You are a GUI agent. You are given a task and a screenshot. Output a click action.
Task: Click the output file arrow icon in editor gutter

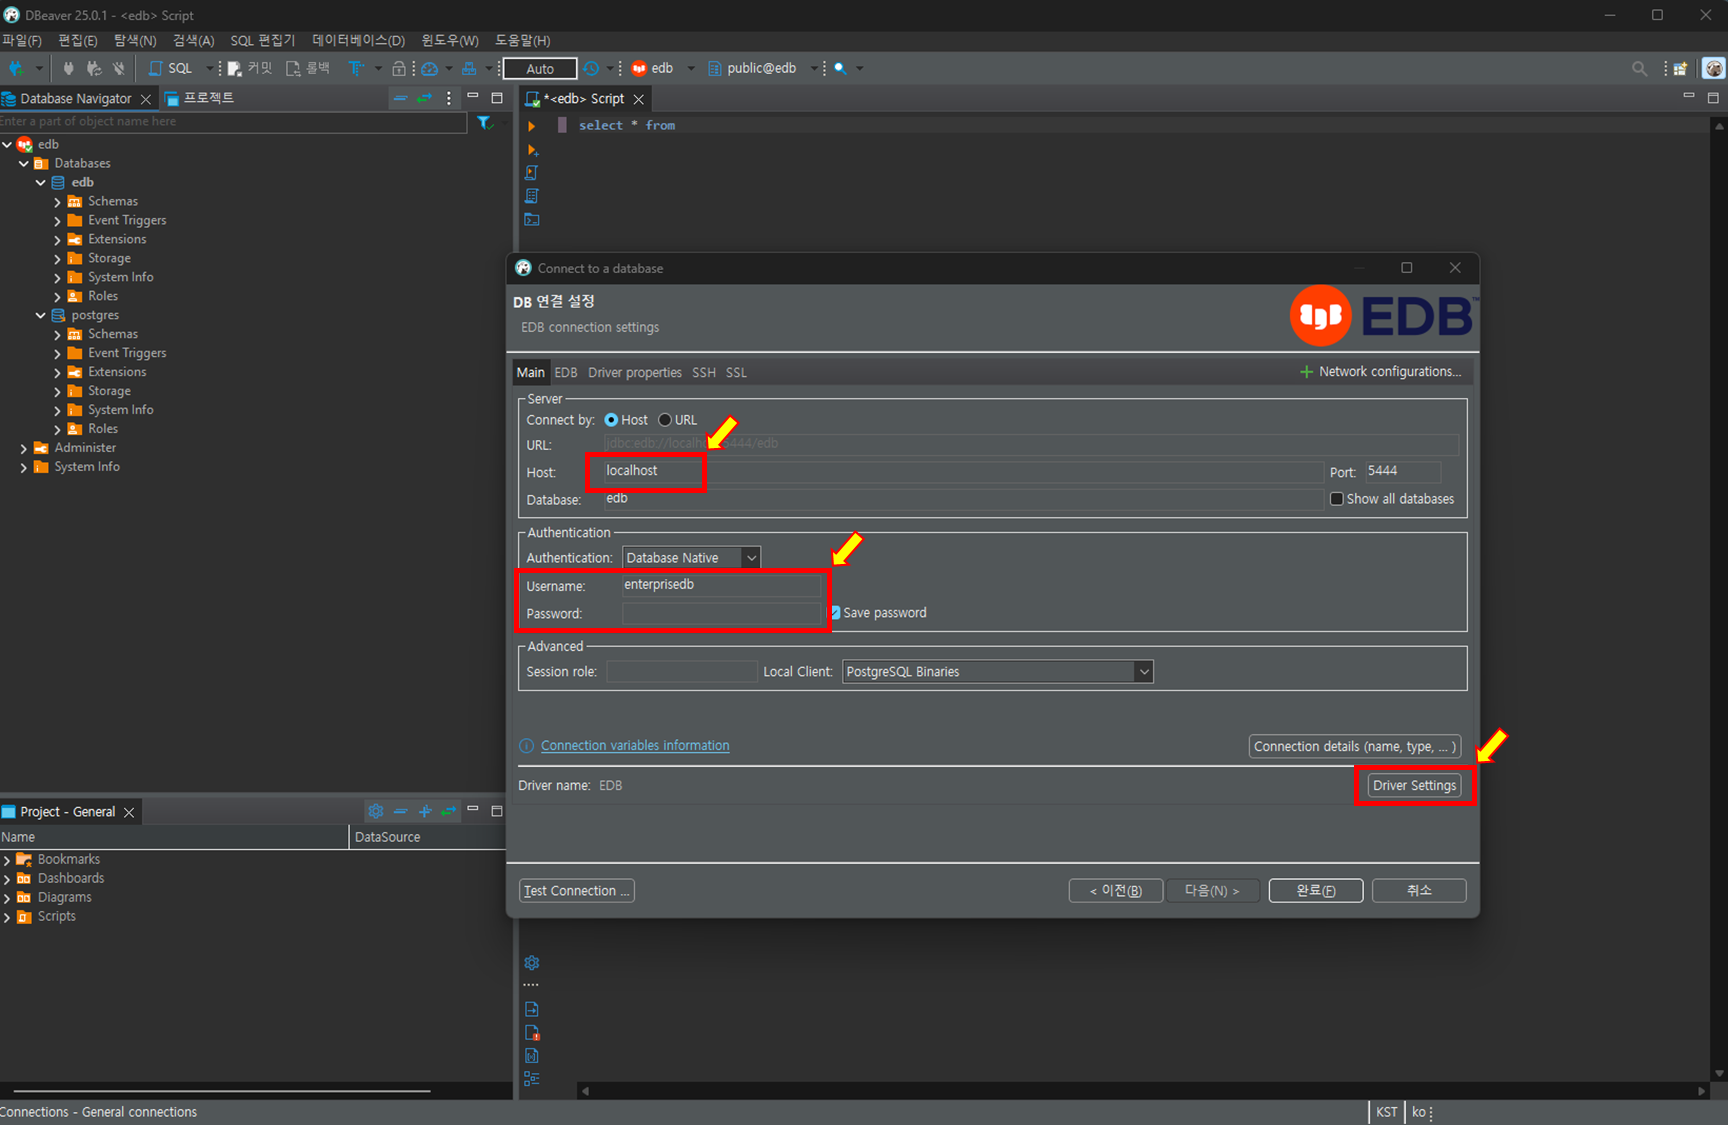[x=532, y=1009]
